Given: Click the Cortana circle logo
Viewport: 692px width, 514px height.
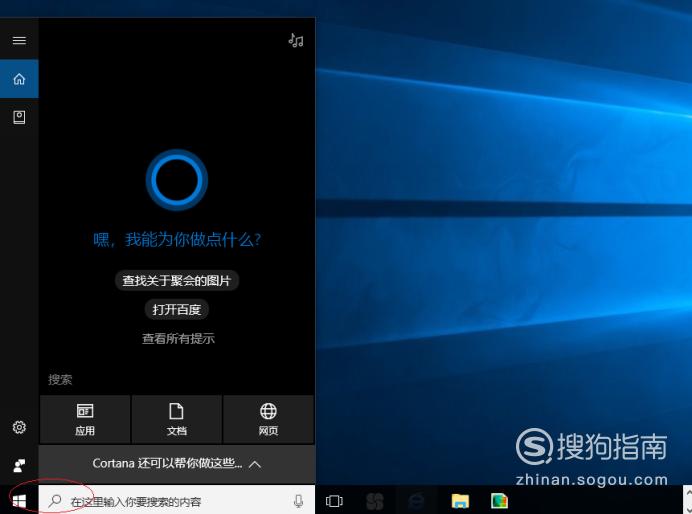Looking at the screenshot, I should (177, 180).
